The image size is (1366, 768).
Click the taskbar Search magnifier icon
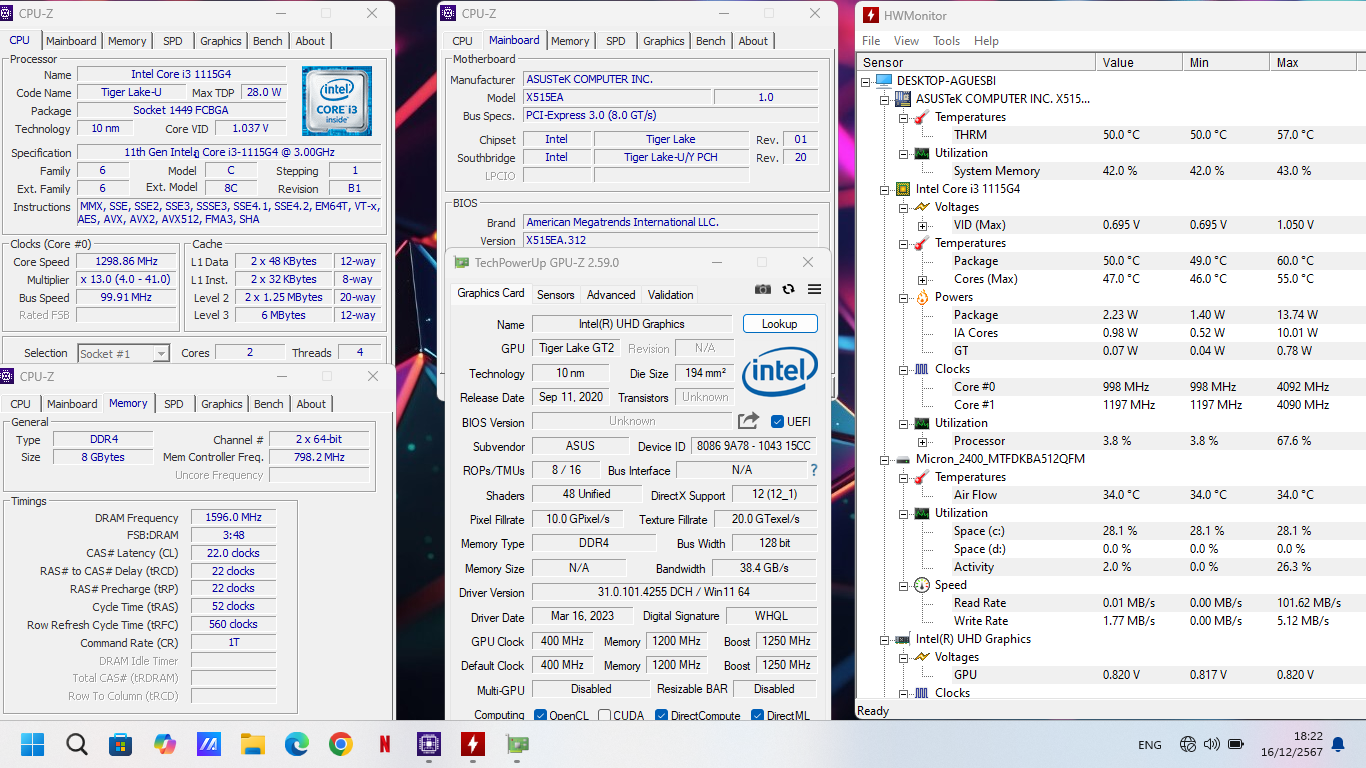point(77,744)
